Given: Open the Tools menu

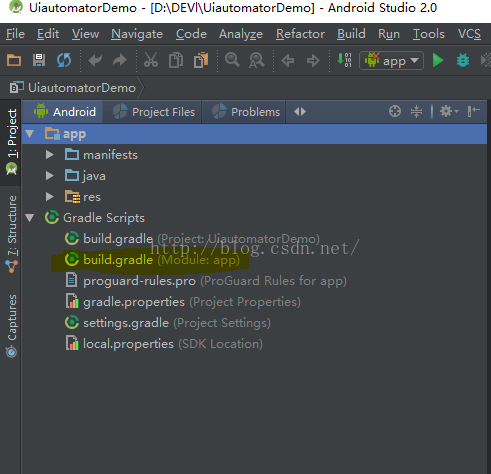Looking at the screenshot, I should (x=429, y=34).
